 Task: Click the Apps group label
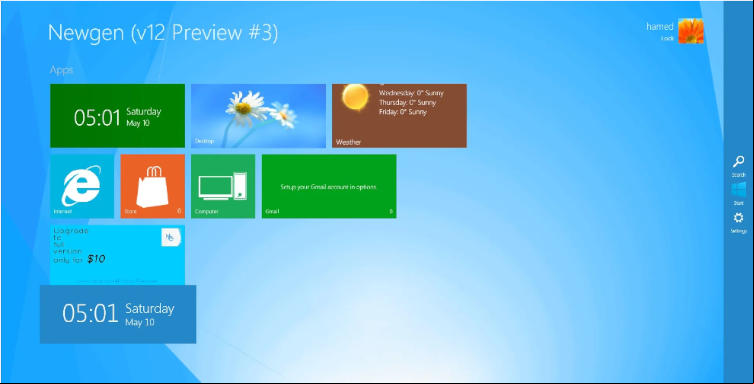[62, 70]
